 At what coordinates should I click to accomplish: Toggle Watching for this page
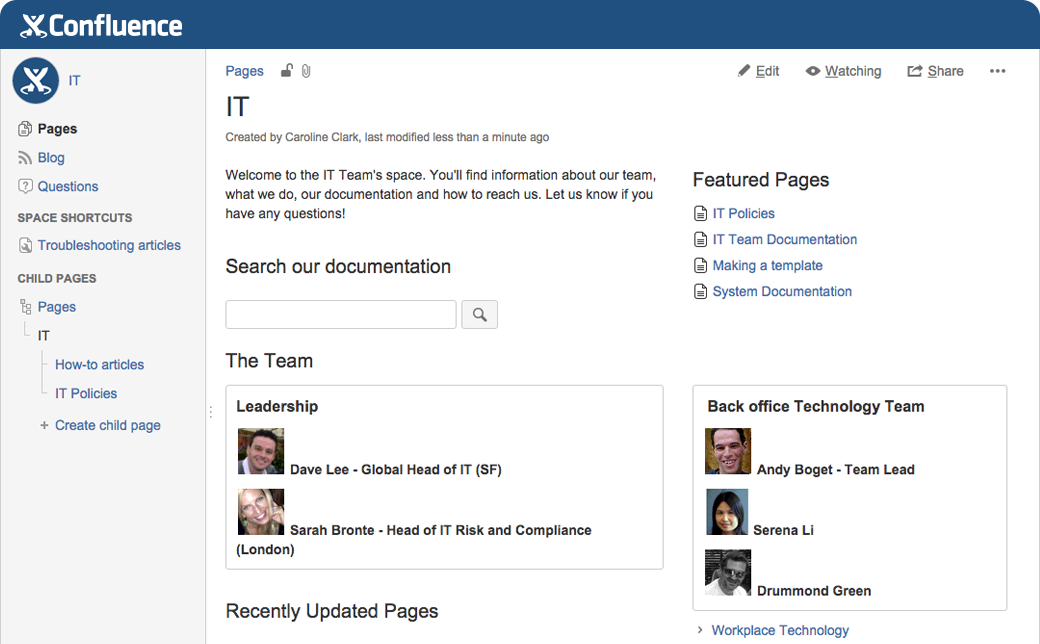(843, 71)
